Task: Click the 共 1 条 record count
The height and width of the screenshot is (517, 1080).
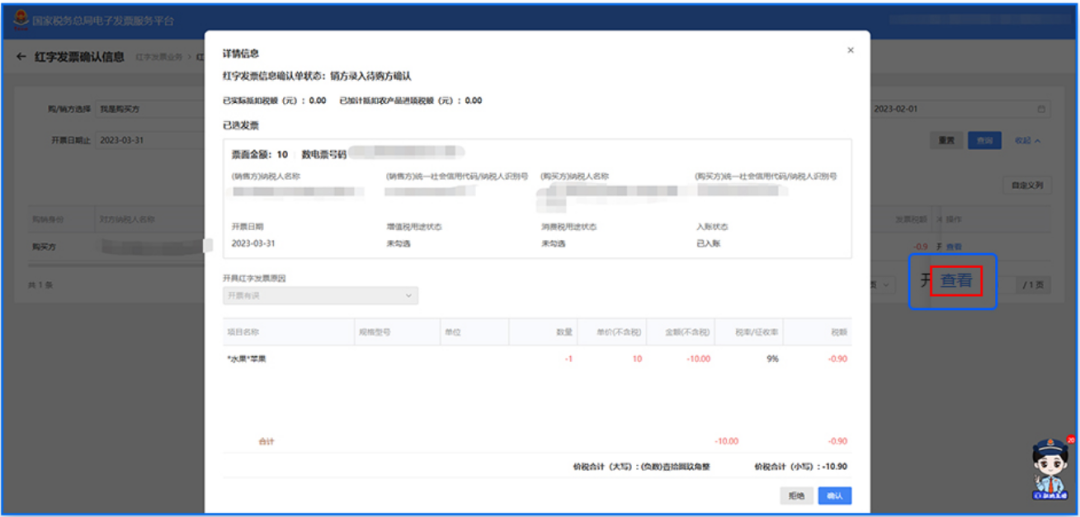Action: (39, 284)
